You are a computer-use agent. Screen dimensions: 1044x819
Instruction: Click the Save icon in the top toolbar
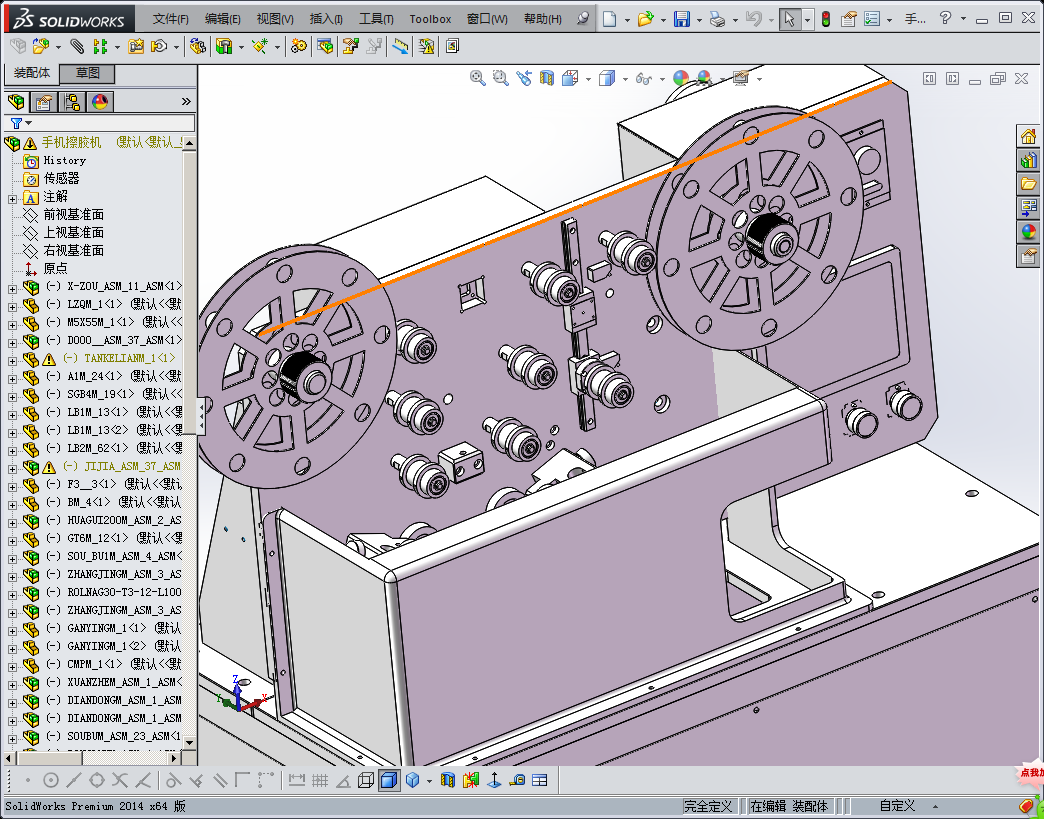[681, 19]
